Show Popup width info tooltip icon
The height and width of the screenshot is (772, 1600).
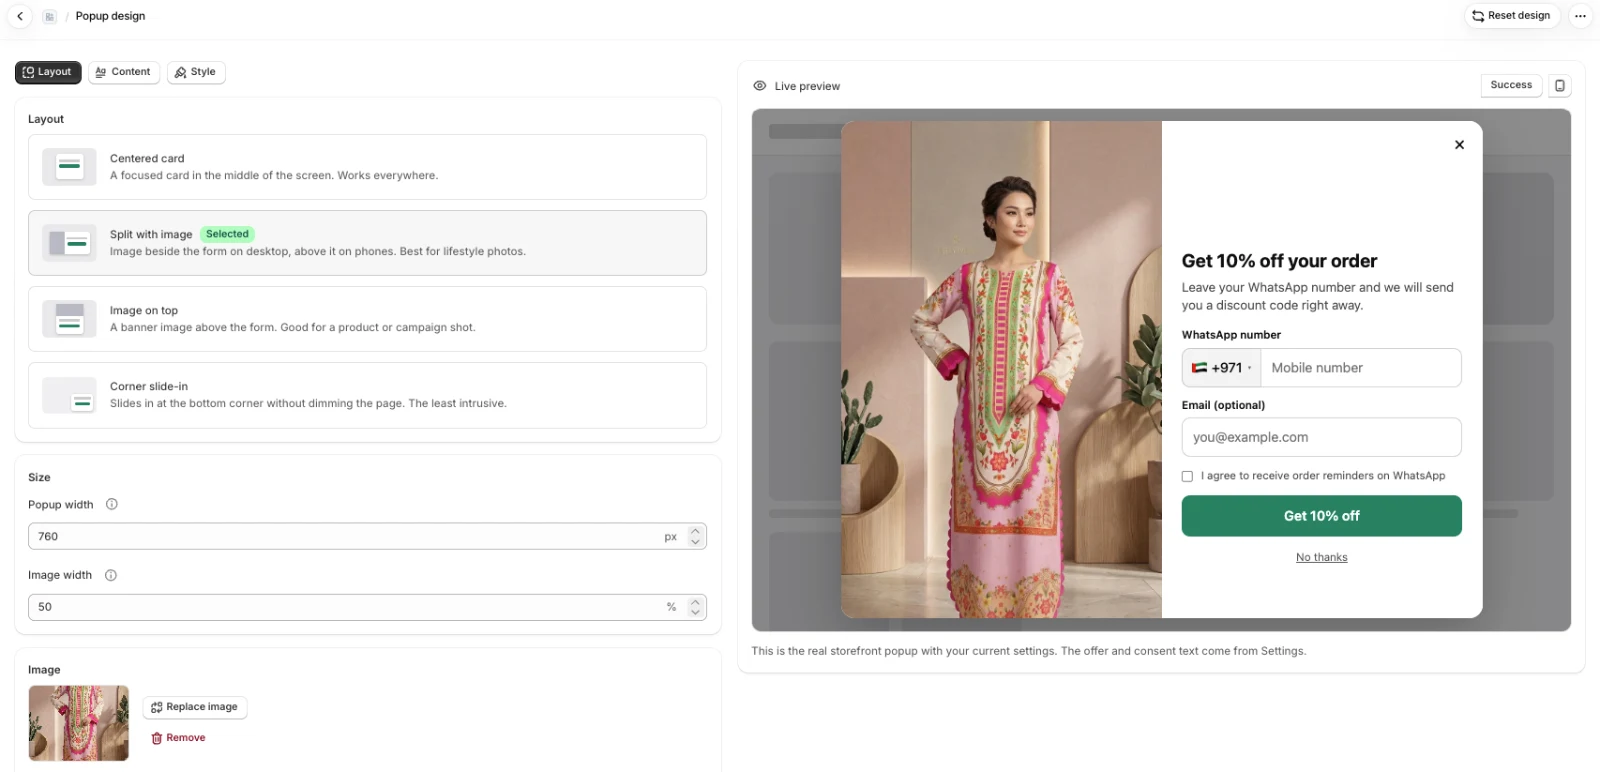coord(112,504)
